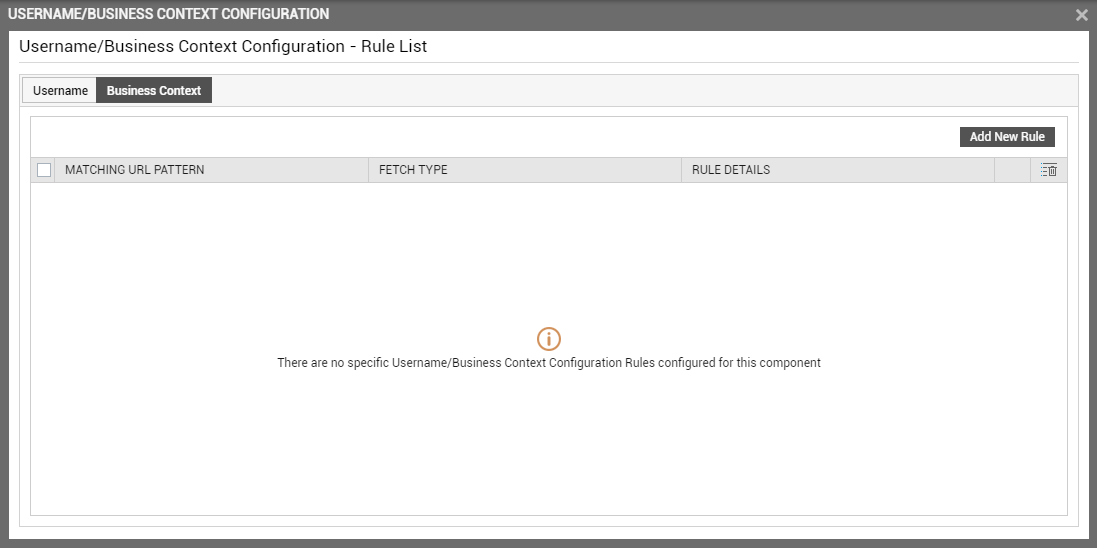
Task: Click the orange information icon in empty list
Action: 548,339
